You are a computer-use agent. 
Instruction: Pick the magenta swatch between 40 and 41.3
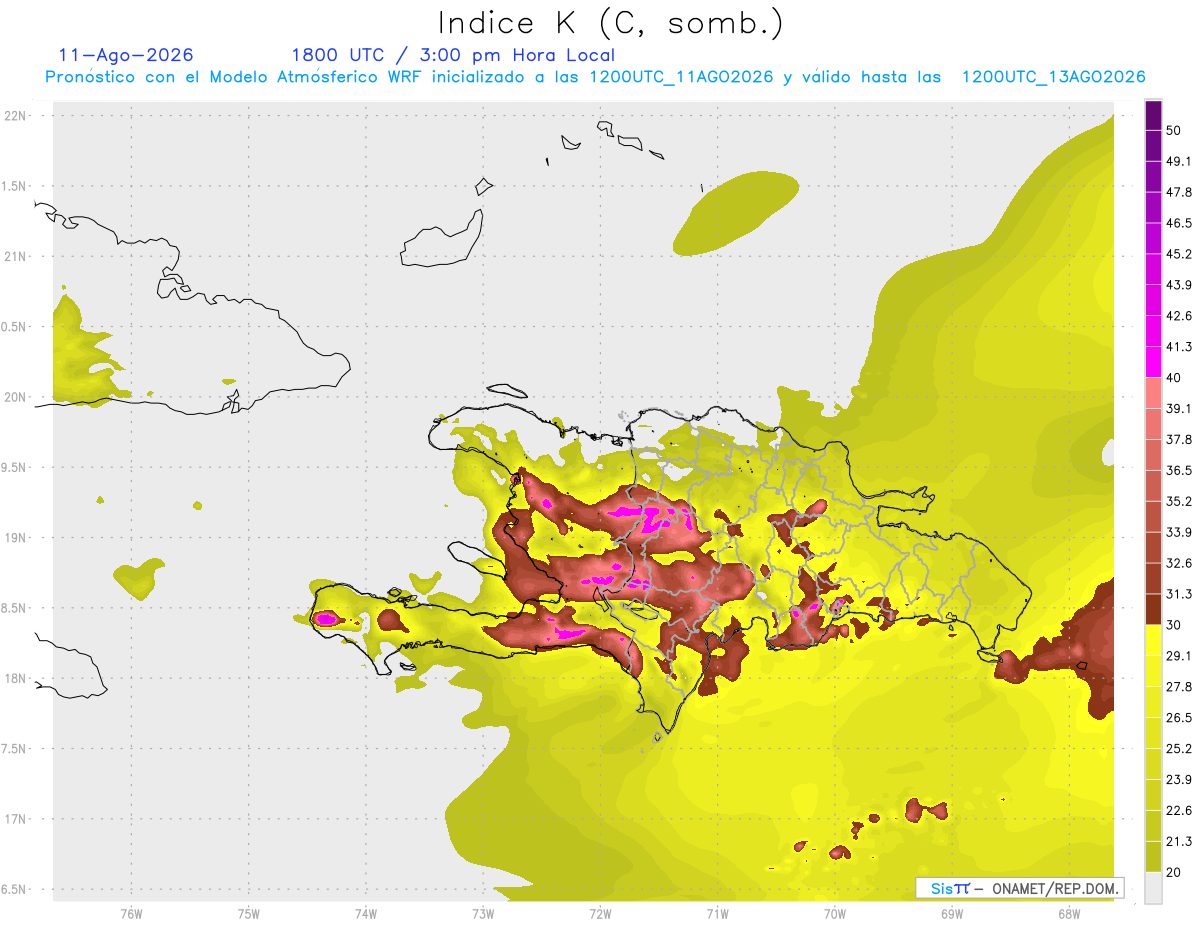click(x=1153, y=362)
